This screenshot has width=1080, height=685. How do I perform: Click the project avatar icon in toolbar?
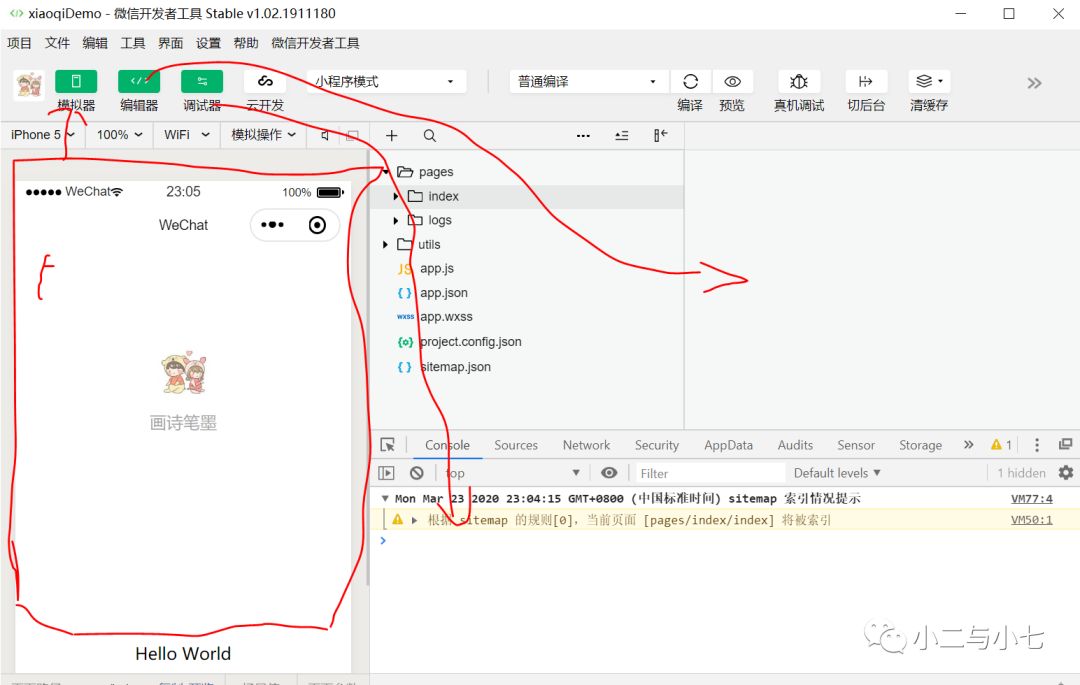[29, 85]
